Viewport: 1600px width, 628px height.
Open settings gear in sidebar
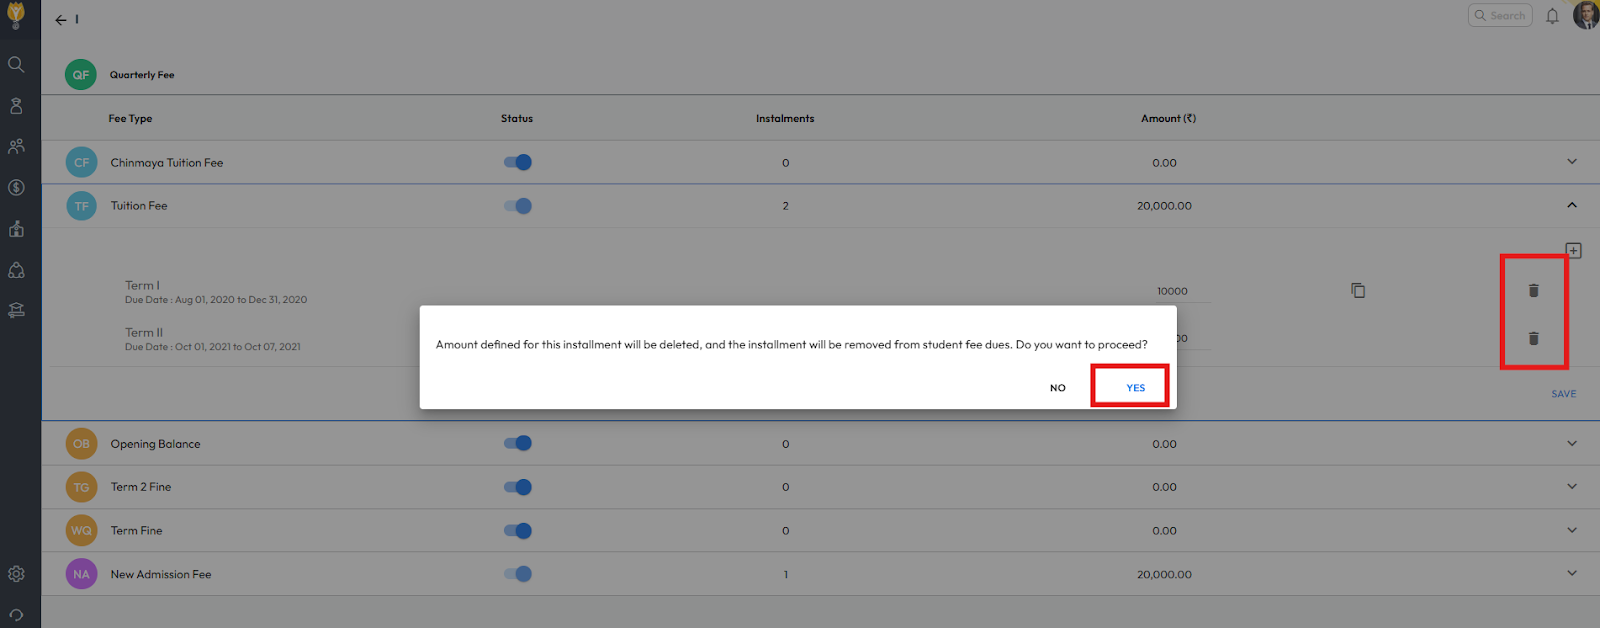[16, 574]
